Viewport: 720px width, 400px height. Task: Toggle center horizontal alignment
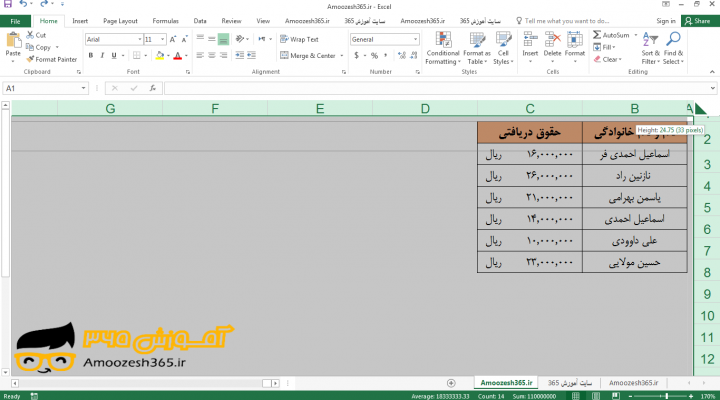pyautogui.click(x=212, y=55)
